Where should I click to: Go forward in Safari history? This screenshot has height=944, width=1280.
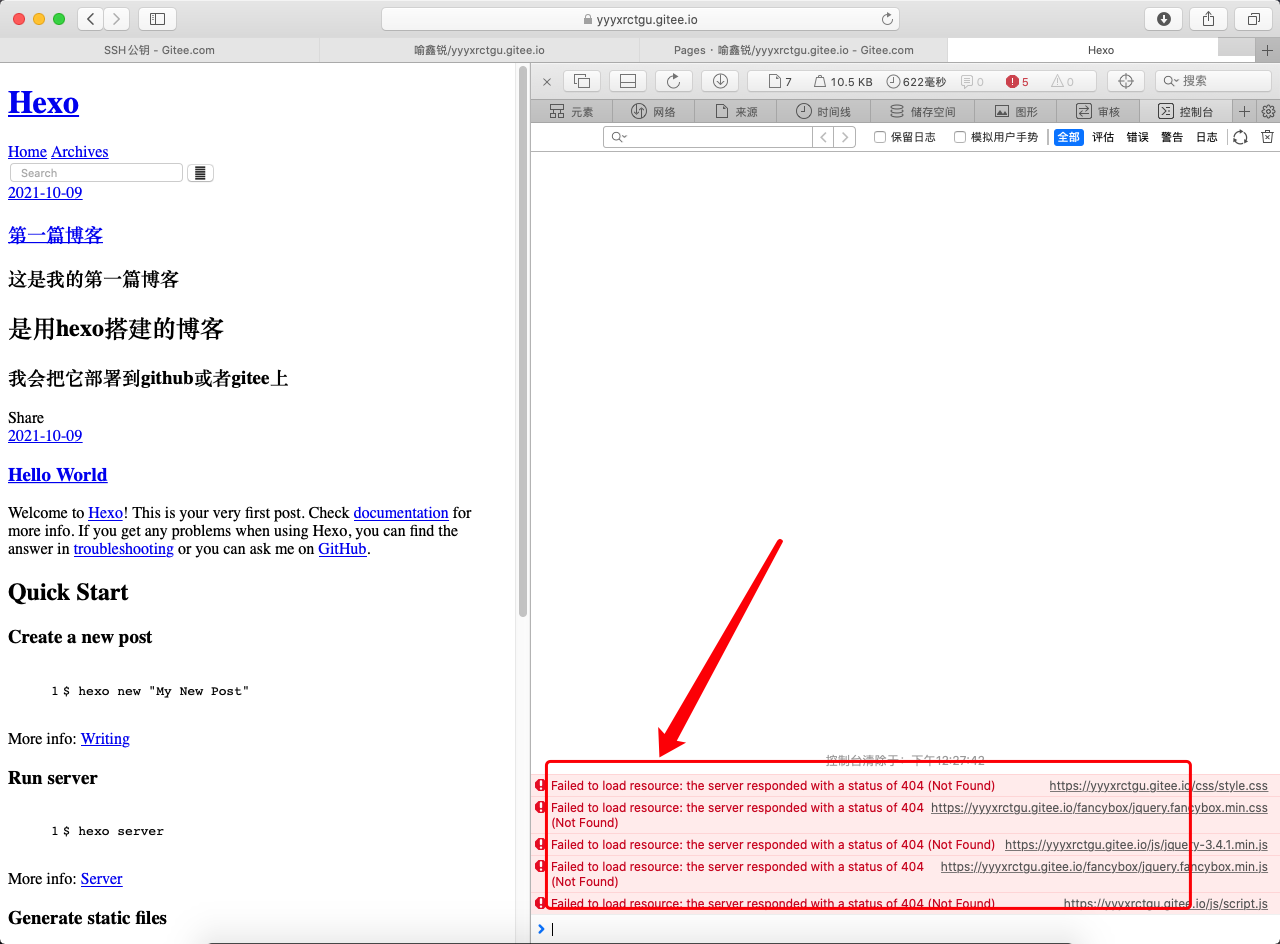click(117, 19)
